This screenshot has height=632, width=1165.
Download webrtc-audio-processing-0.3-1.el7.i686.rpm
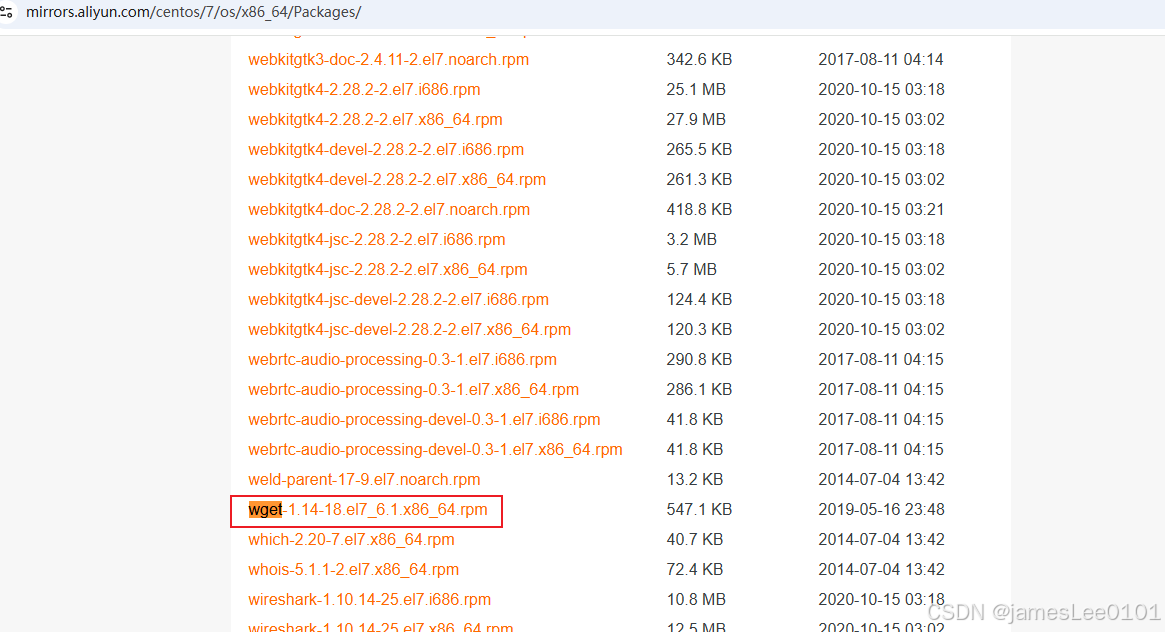pyautogui.click(x=402, y=360)
